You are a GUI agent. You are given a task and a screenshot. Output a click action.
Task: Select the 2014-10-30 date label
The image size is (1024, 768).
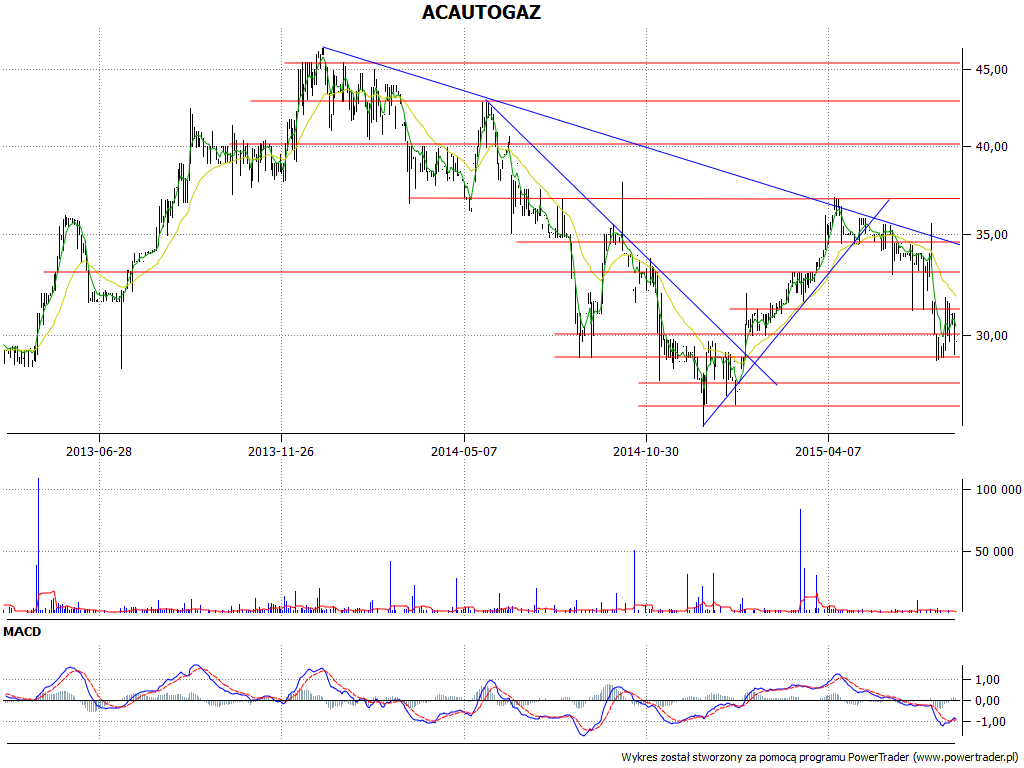coord(646,451)
